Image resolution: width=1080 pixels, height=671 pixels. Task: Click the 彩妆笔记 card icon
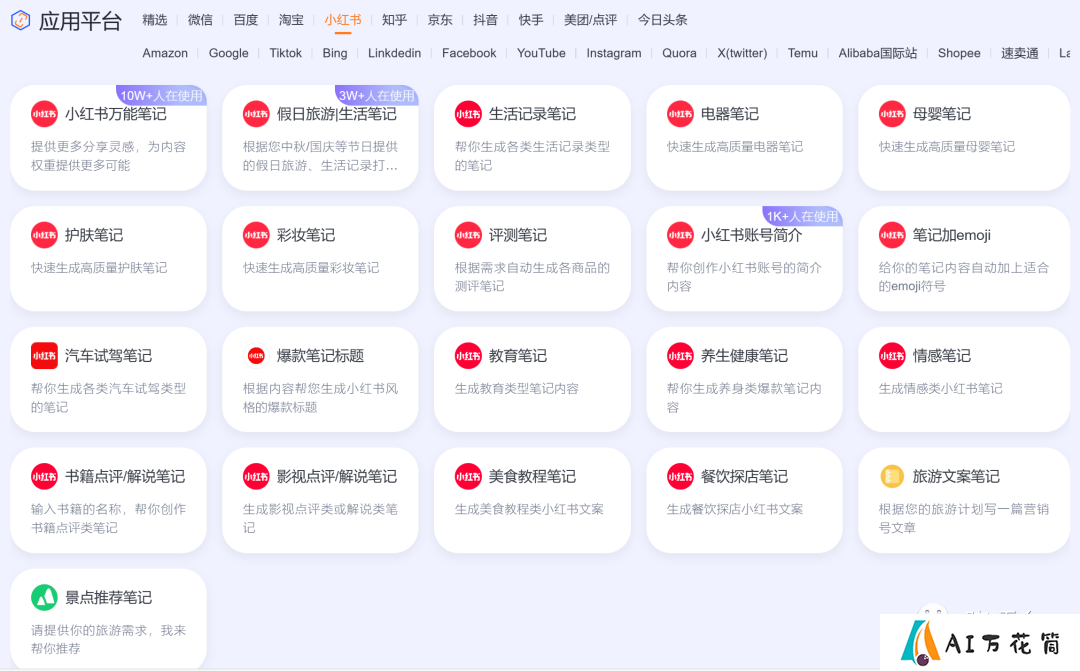pyautogui.click(x=256, y=236)
